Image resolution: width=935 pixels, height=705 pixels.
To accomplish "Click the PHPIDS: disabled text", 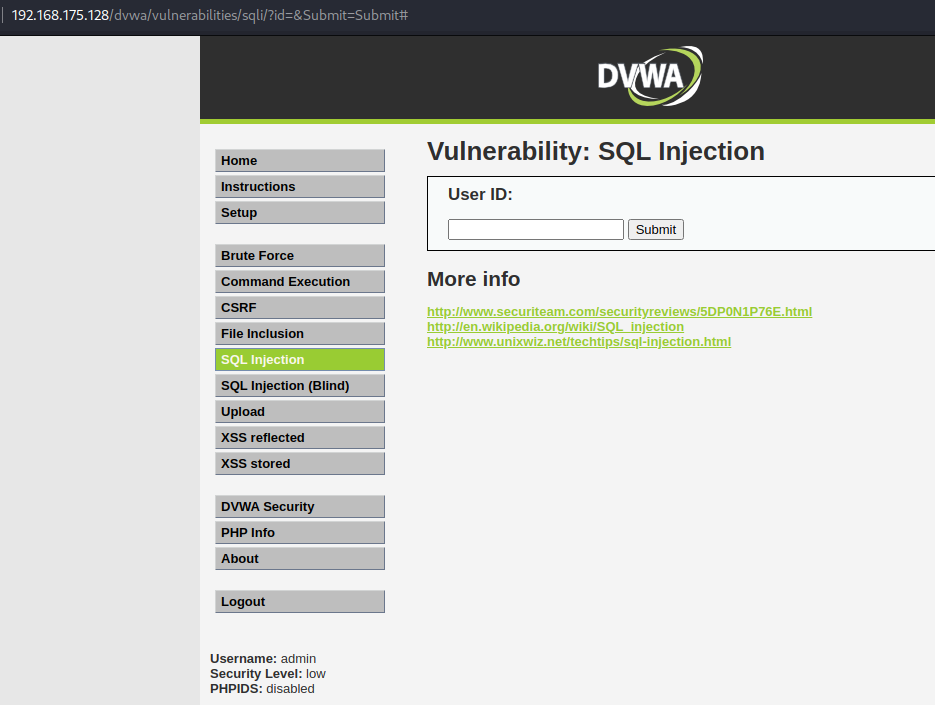I will (262, 688).
